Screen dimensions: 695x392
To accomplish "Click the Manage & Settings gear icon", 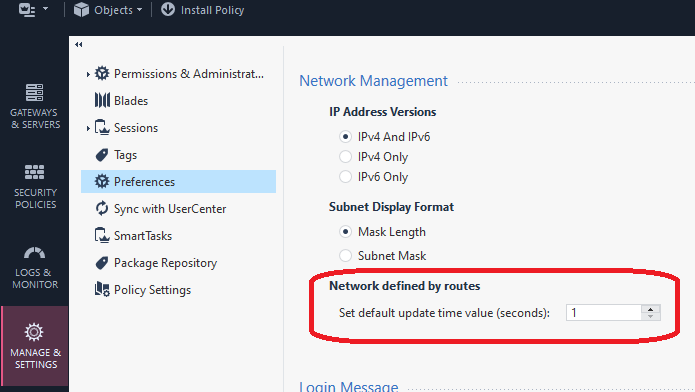I will pyautogui.click(x=34, y=332).
